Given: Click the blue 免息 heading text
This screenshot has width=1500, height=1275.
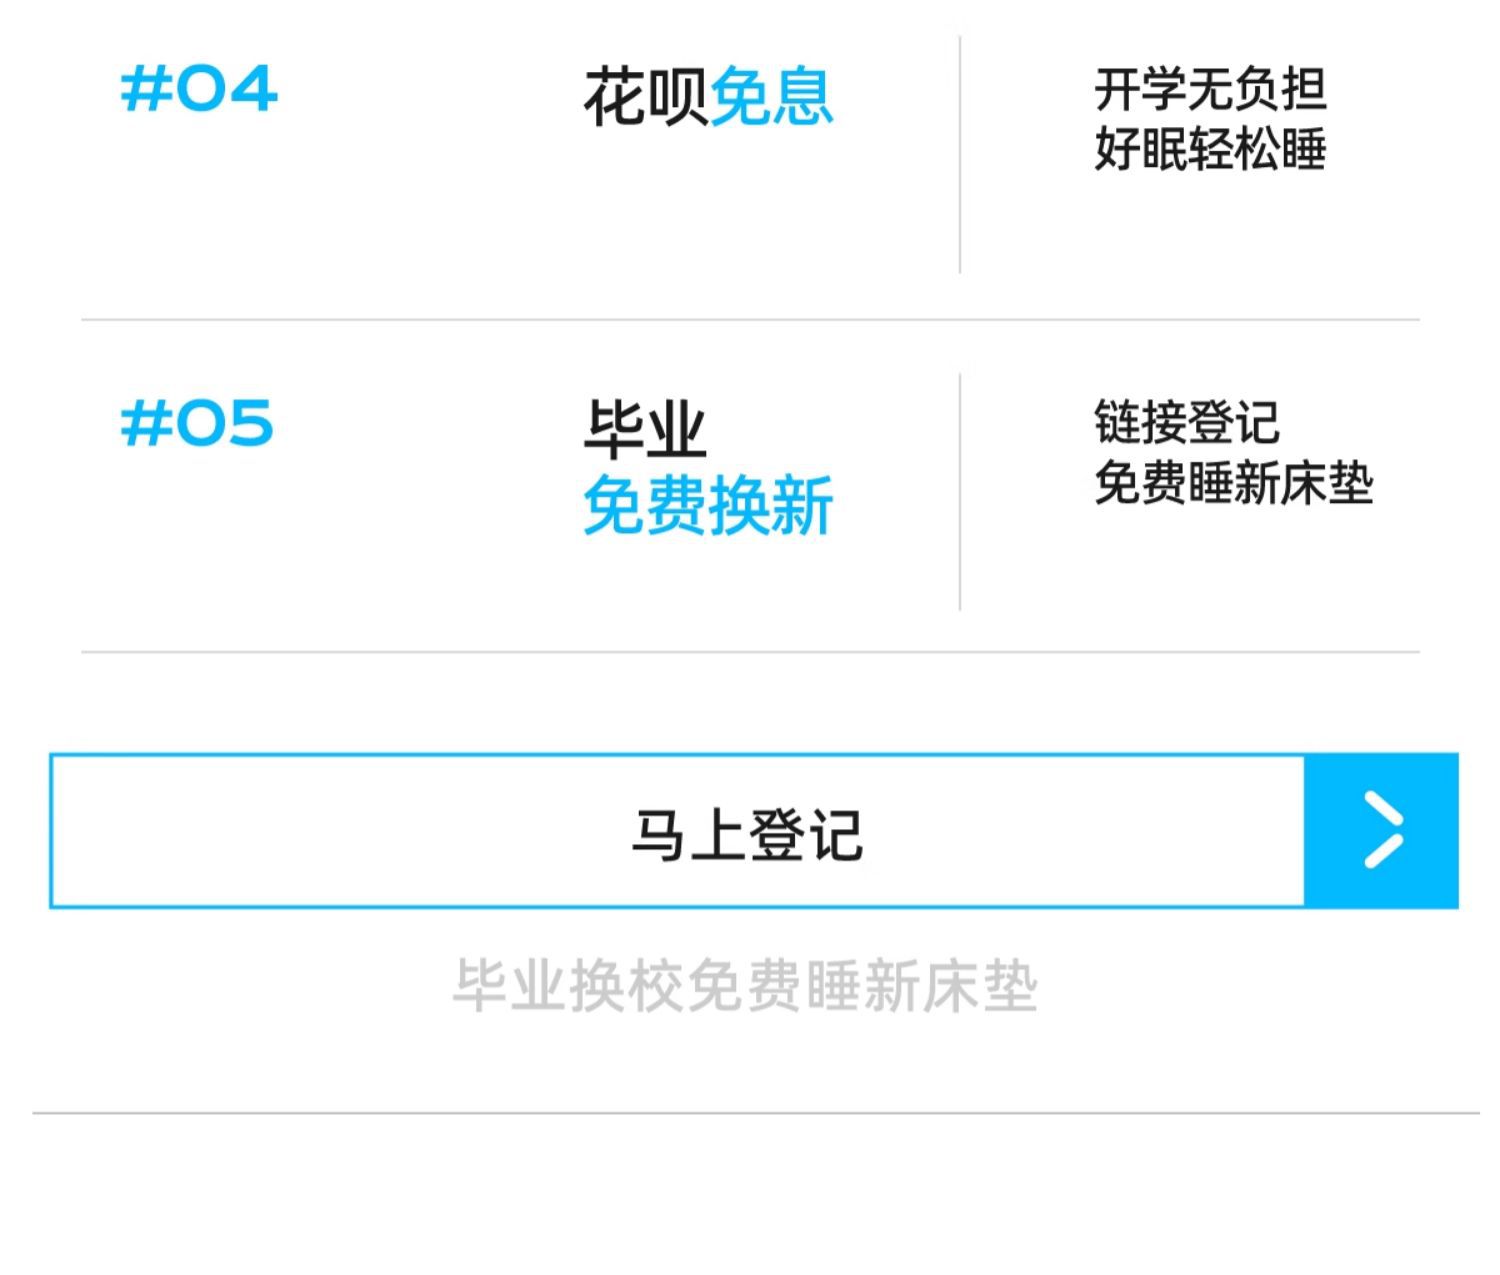Looking at the screenshot, I should (771, 97).
